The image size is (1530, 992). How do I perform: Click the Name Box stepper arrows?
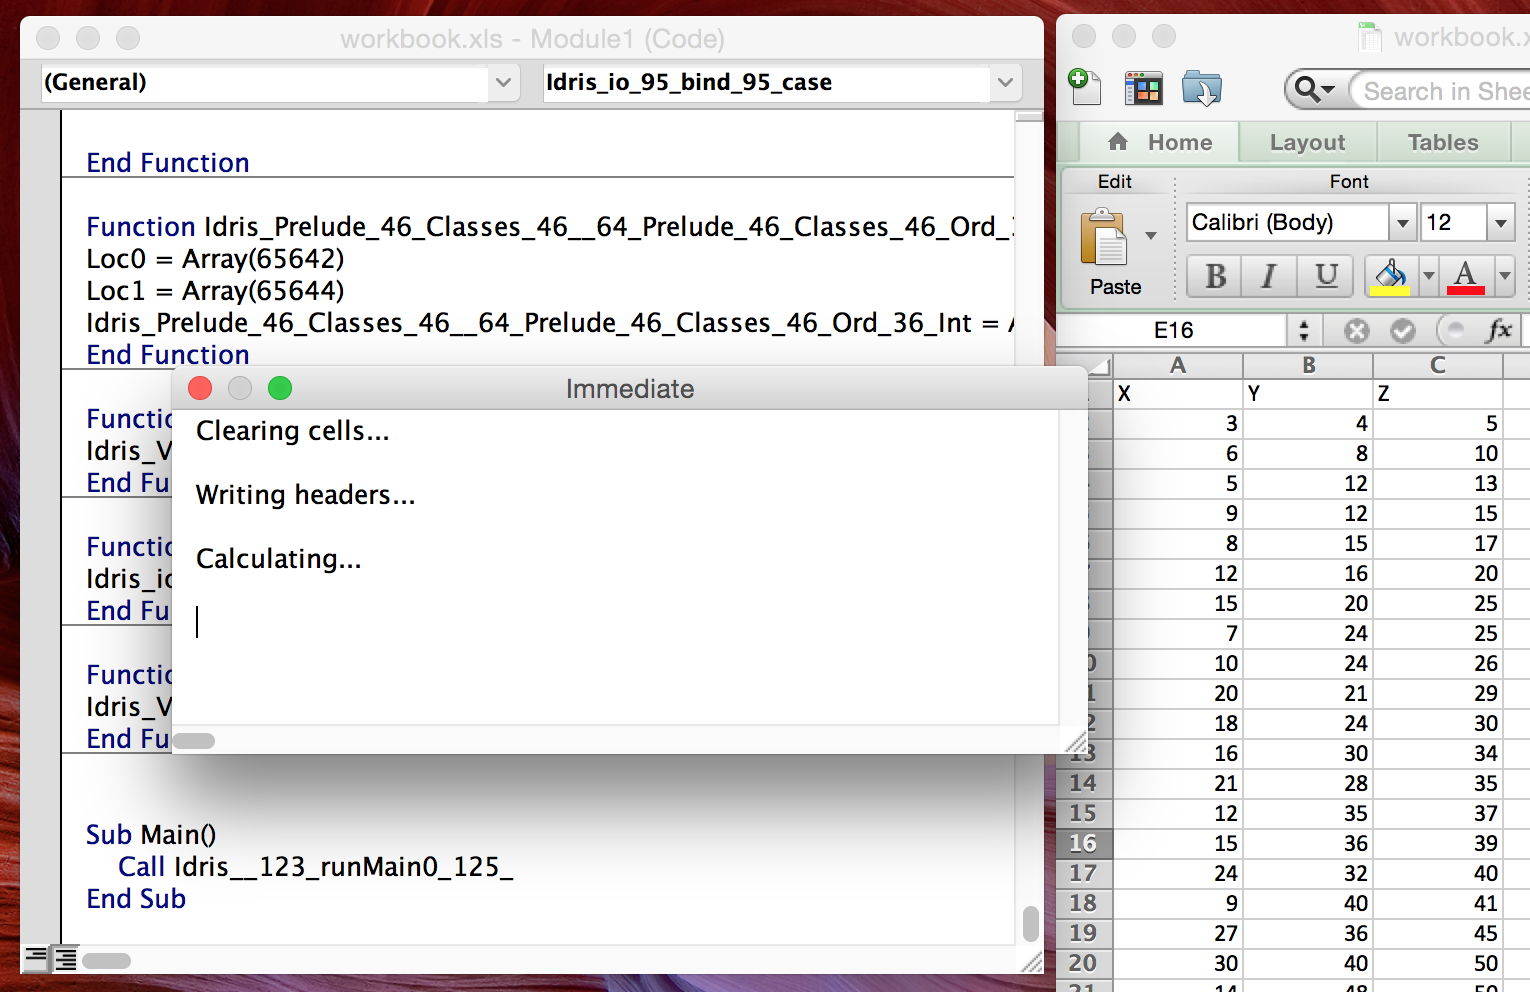point(1303,330)
